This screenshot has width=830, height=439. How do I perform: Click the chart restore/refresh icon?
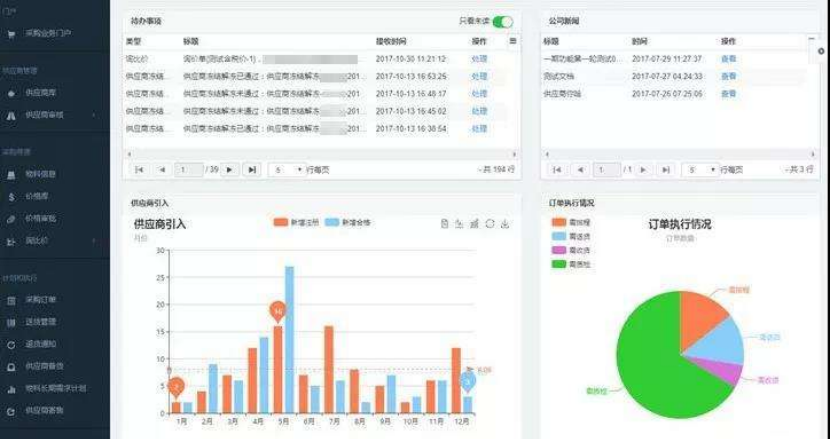(x=490, y=223)
